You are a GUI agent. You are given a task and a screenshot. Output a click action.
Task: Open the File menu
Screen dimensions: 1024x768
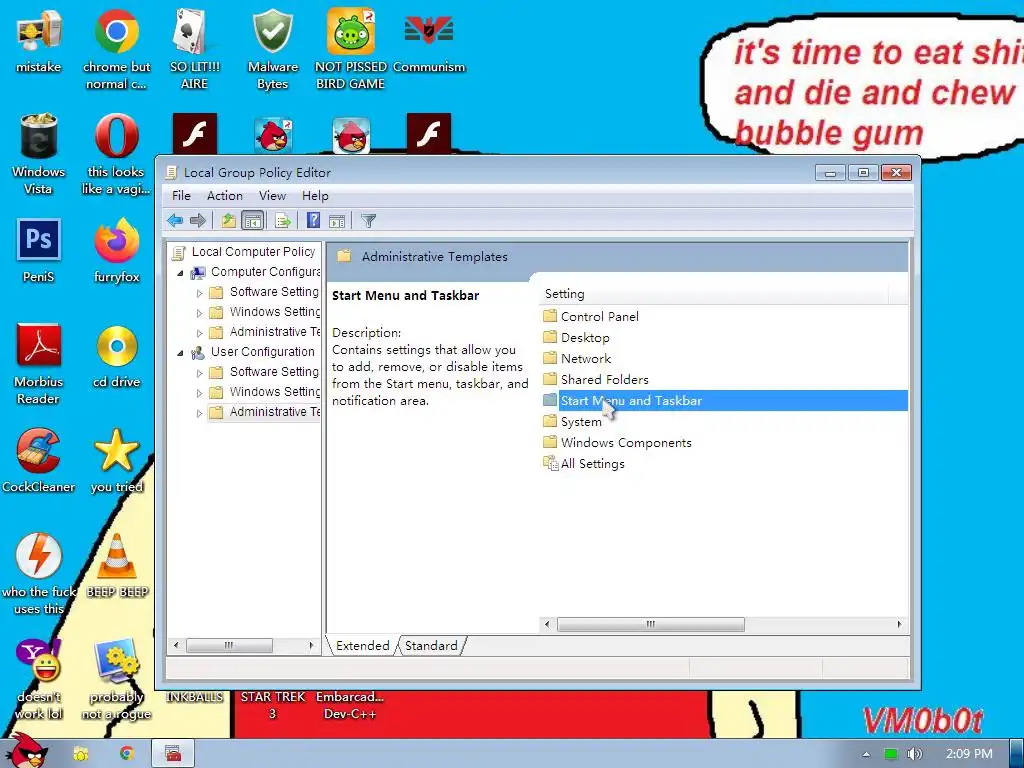coord(181,196)
